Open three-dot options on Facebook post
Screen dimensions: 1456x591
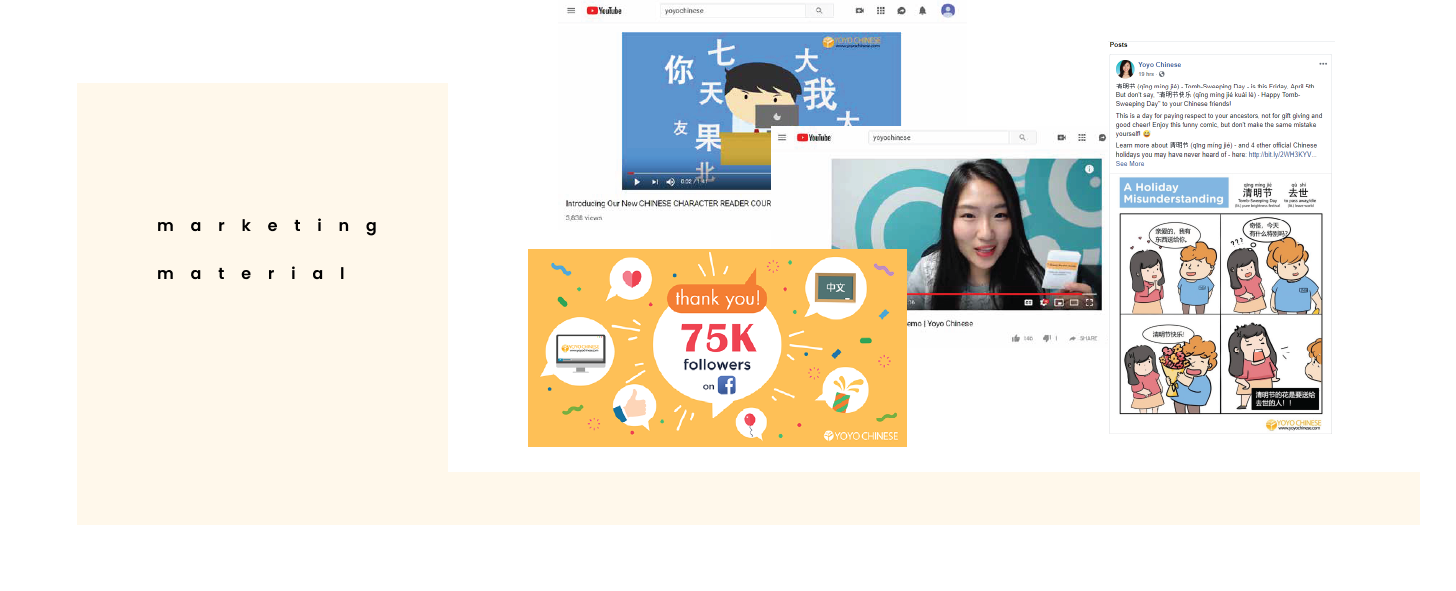click(x=1323, y=64)
